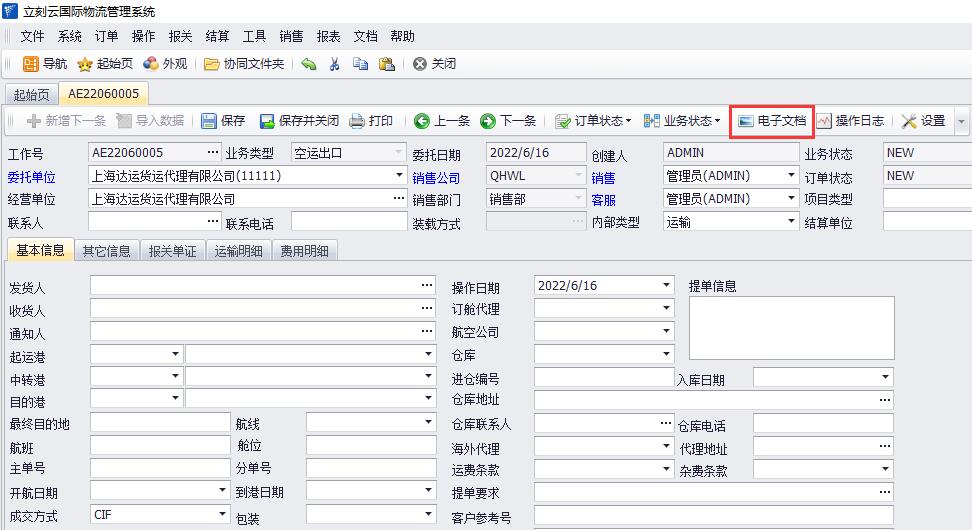Expand the 业务状态 dropdown menu

(x=682, y=121)
